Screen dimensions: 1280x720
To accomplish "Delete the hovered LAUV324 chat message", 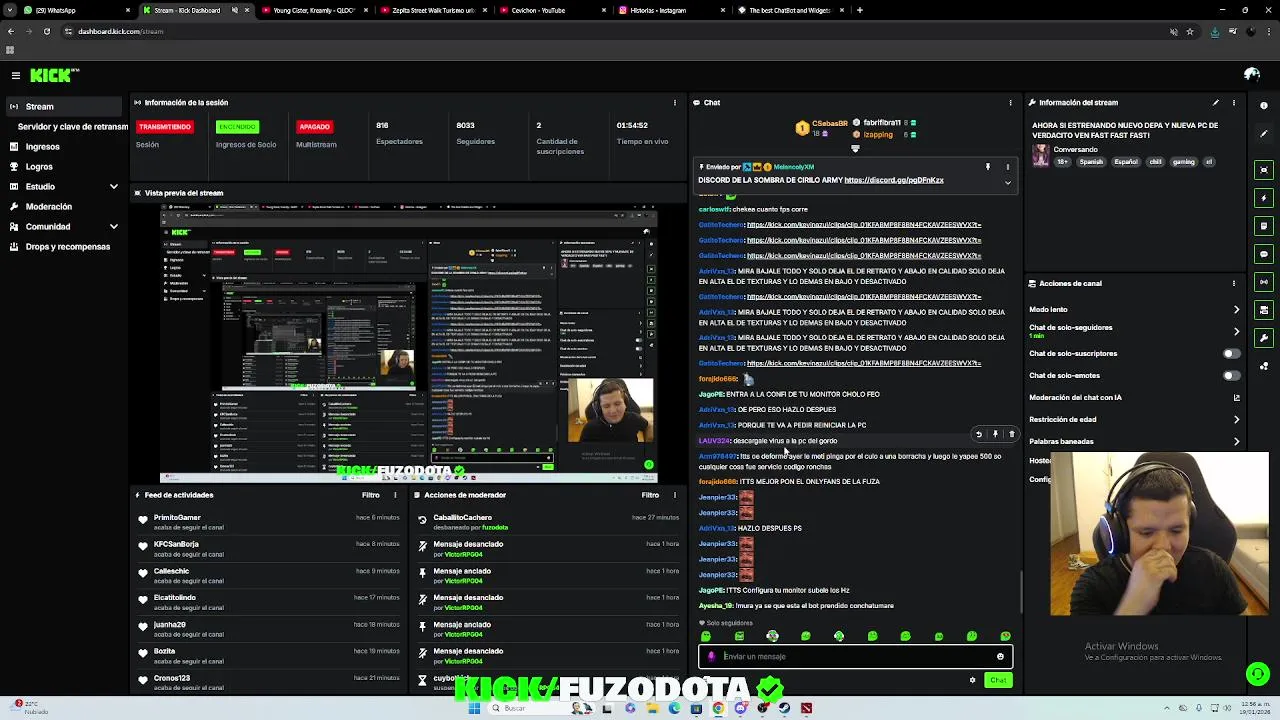I will point(1012,434).
